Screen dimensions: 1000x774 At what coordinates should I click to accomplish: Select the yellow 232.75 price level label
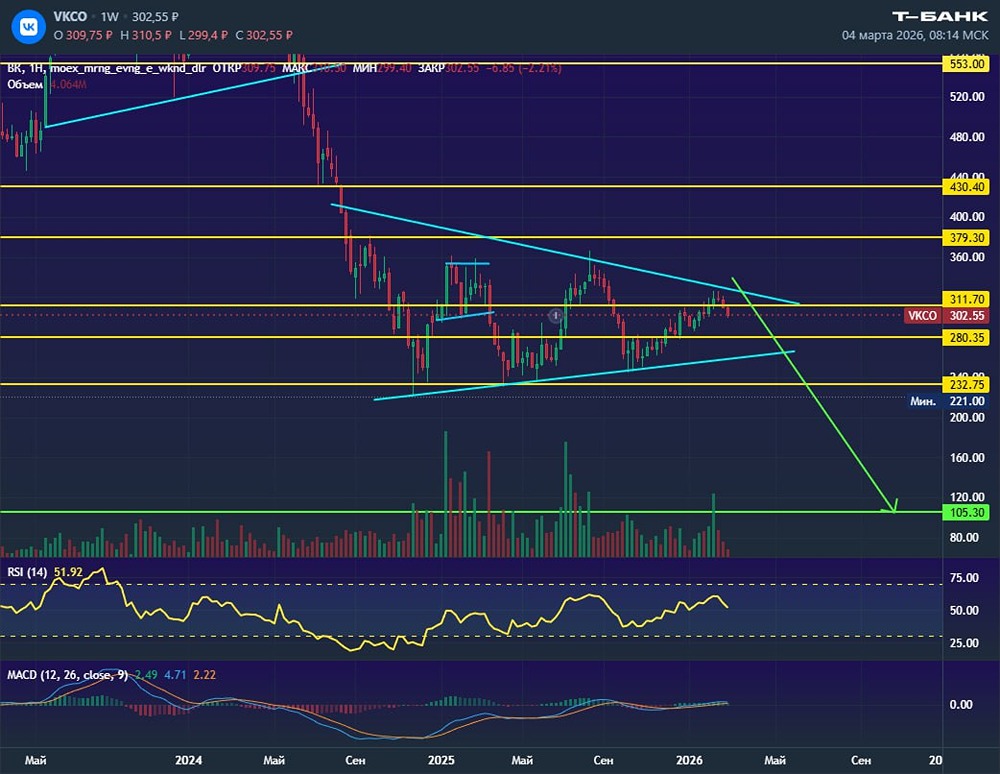(x=966, y=384)
